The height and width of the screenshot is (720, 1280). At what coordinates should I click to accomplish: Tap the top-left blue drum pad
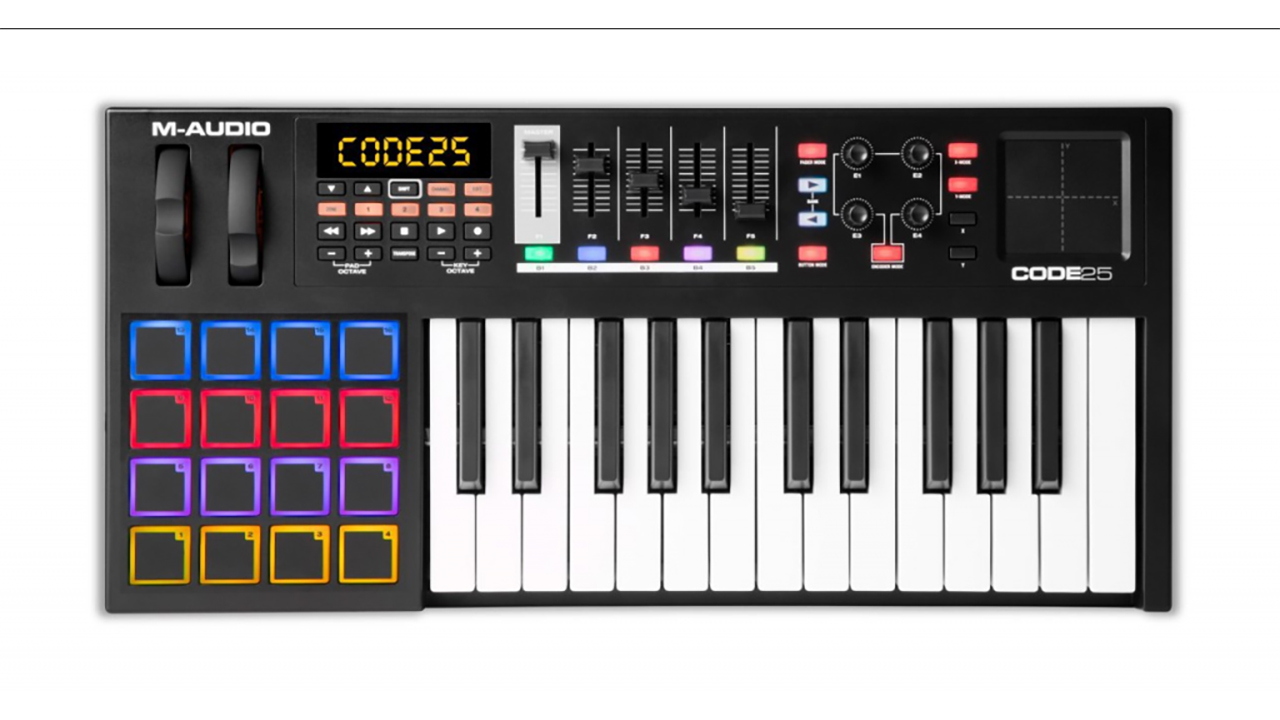pyautogui.click(x=160, y=350)
